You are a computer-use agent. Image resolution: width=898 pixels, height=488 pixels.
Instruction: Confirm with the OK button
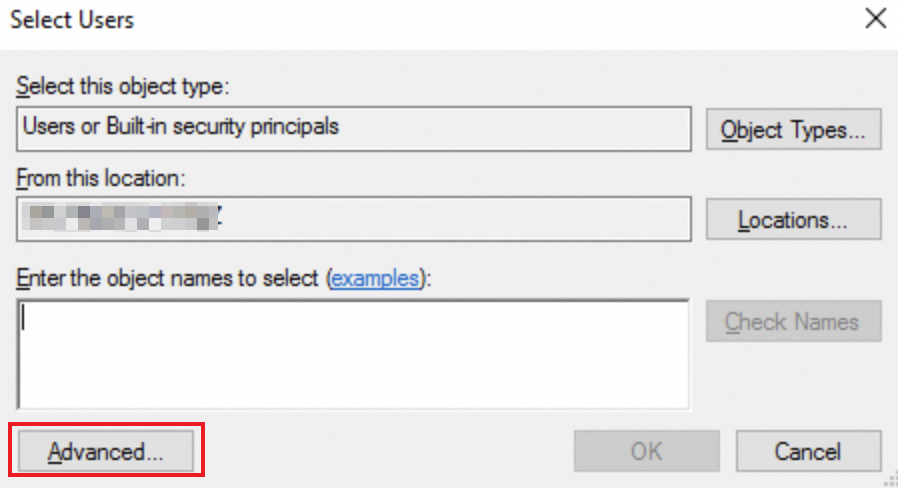click(646, 452)
